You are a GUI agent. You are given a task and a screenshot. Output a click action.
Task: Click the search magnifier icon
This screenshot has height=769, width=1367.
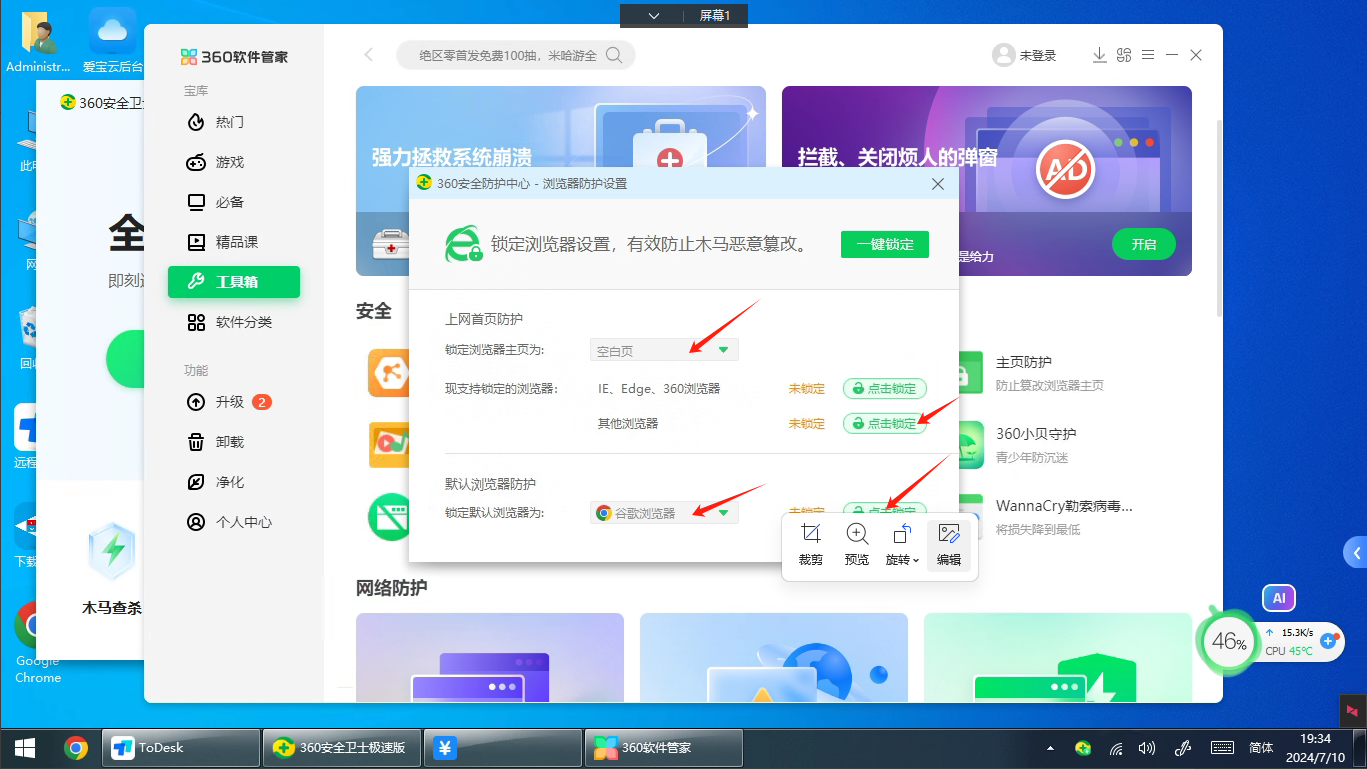pos(615,55)
